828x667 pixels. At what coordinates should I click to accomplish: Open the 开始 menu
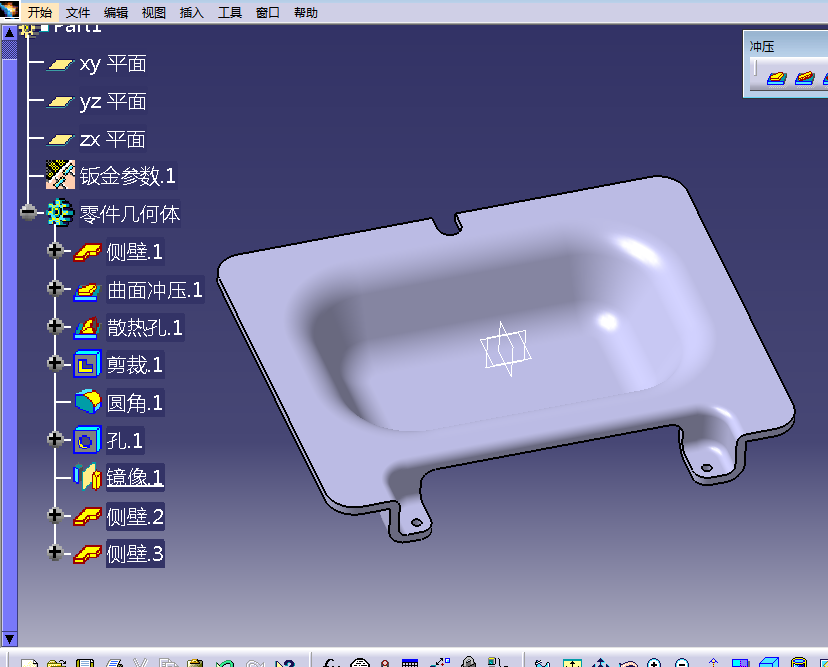click(x=40, y=13)
